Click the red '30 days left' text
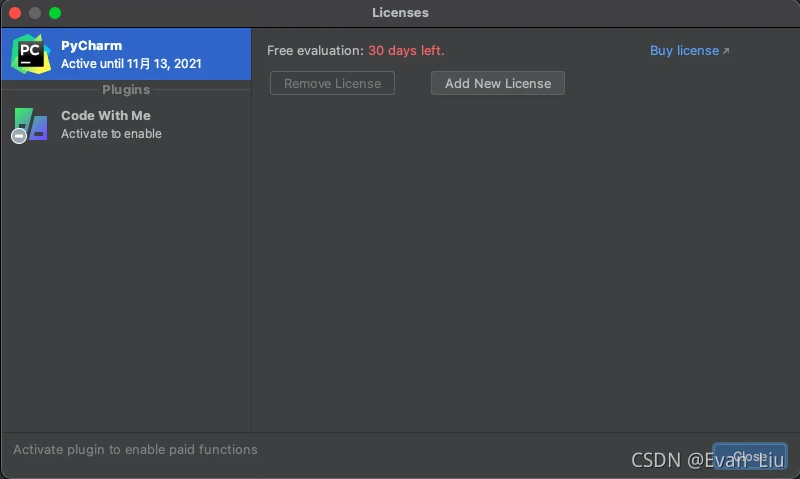The width and height of the screenshot is (800, 479). pyautogui.click(x=406, y=50)
